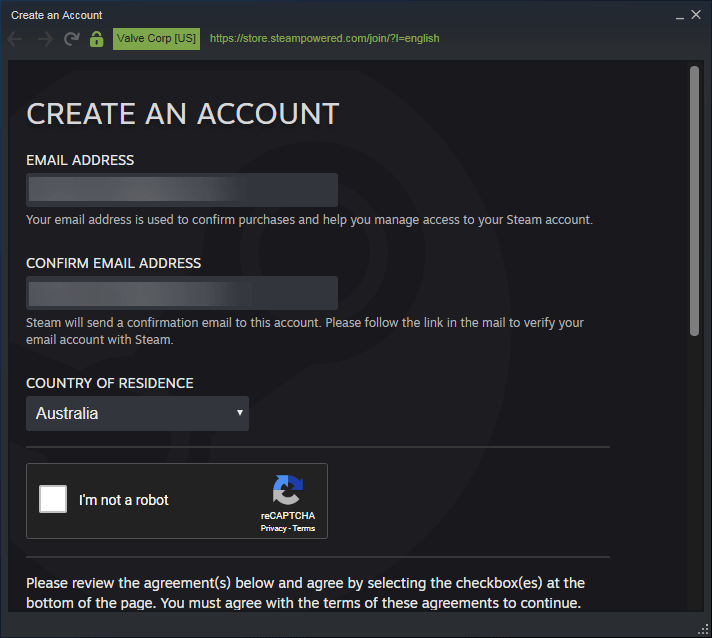712x638 pixels.
Task: Click the CREATE AN ACCOUNT heading
Action: pyautogui.click(x=183, y=114)
